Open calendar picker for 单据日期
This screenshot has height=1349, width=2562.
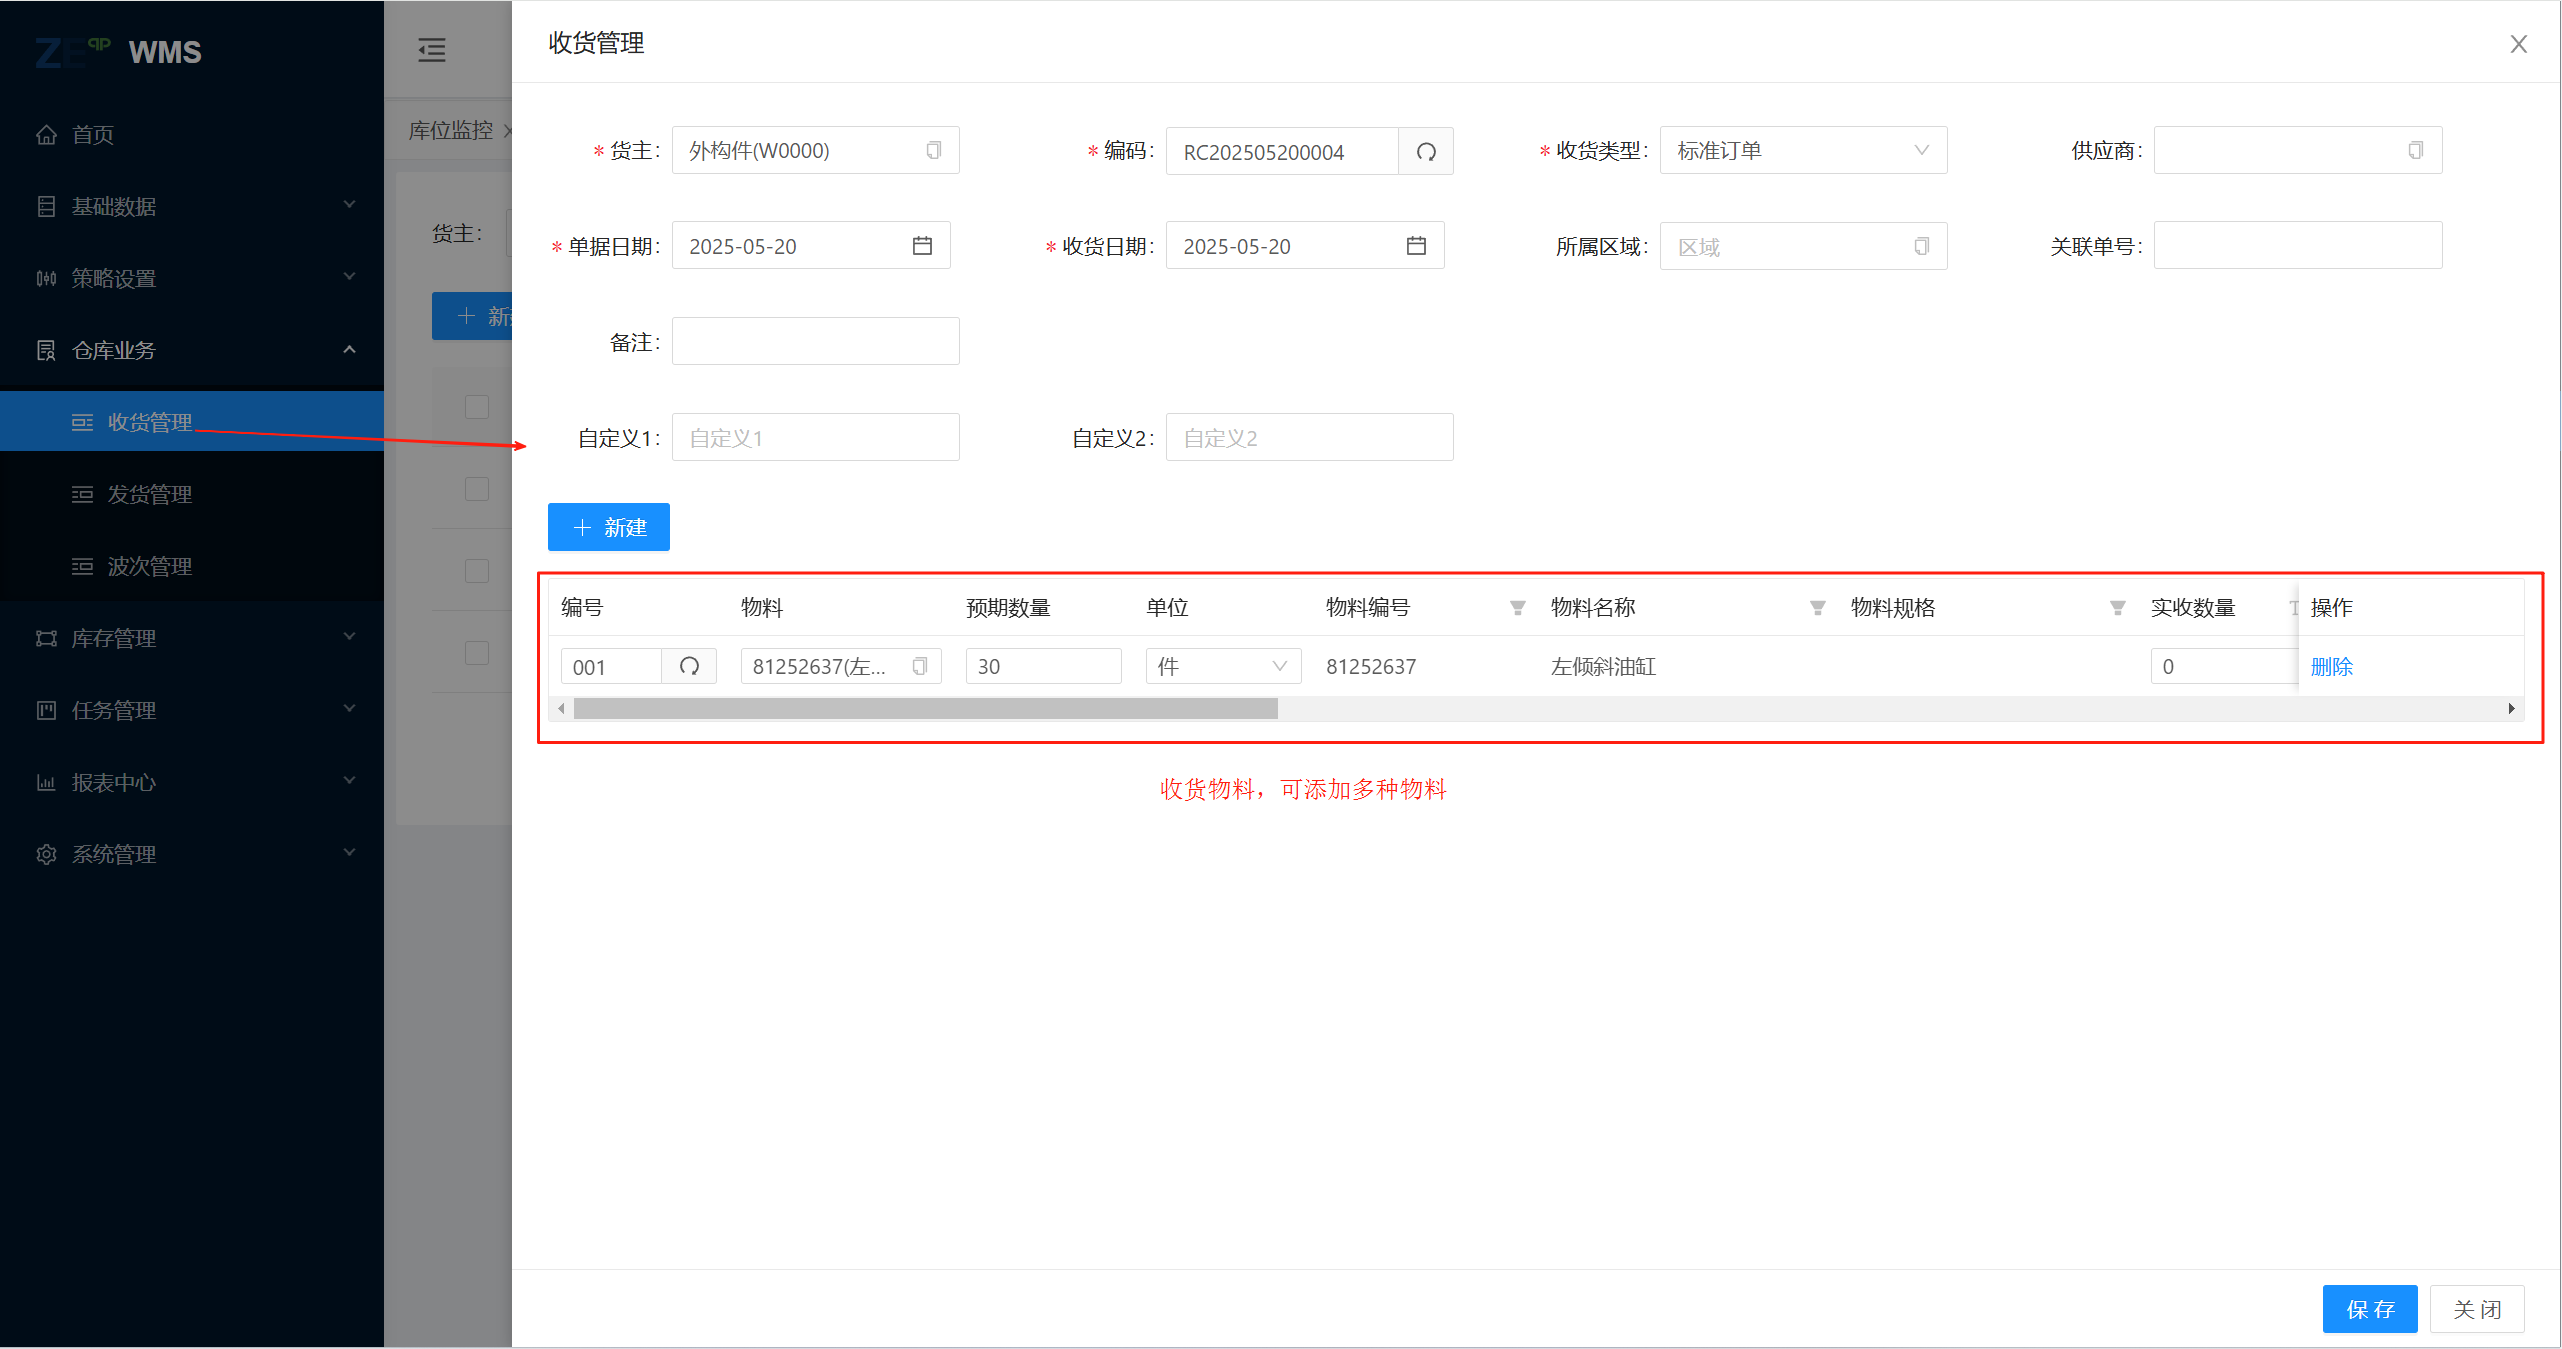922,246
